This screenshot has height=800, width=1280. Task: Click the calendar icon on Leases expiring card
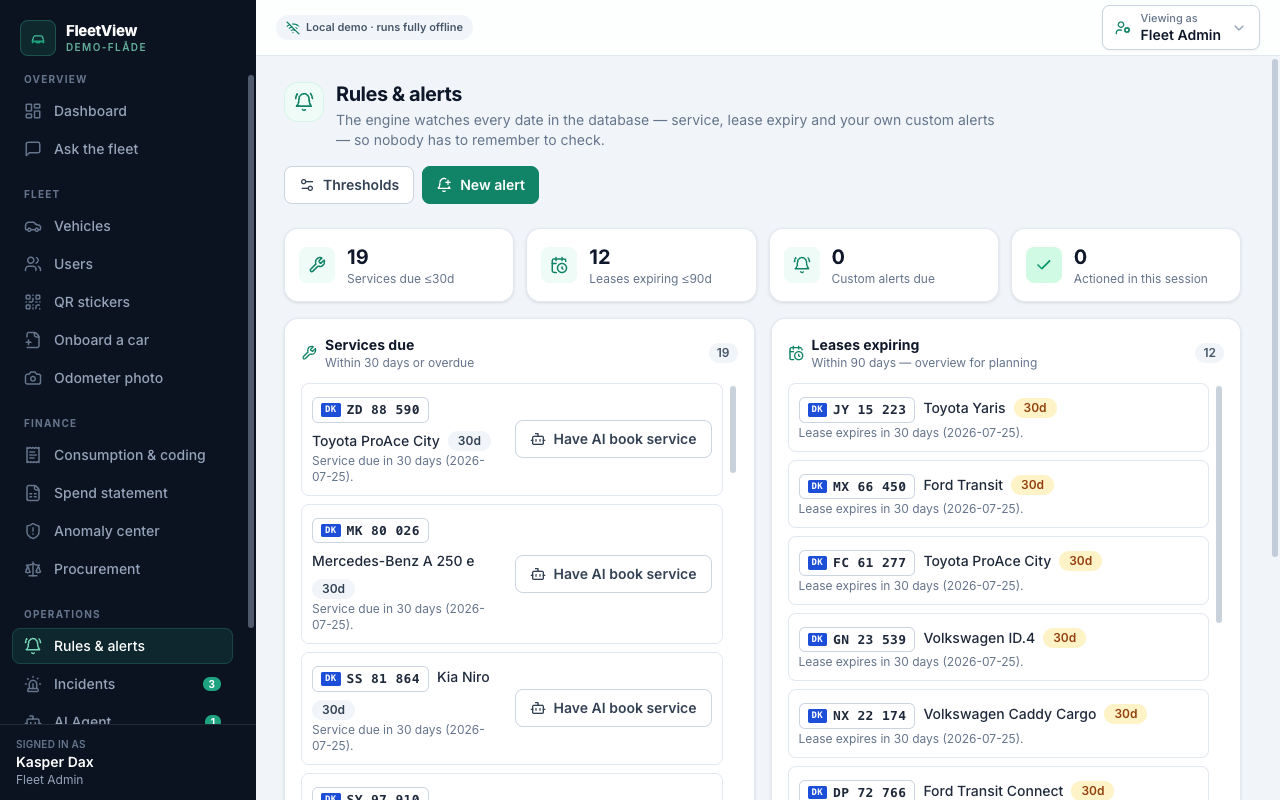[559, 265]
